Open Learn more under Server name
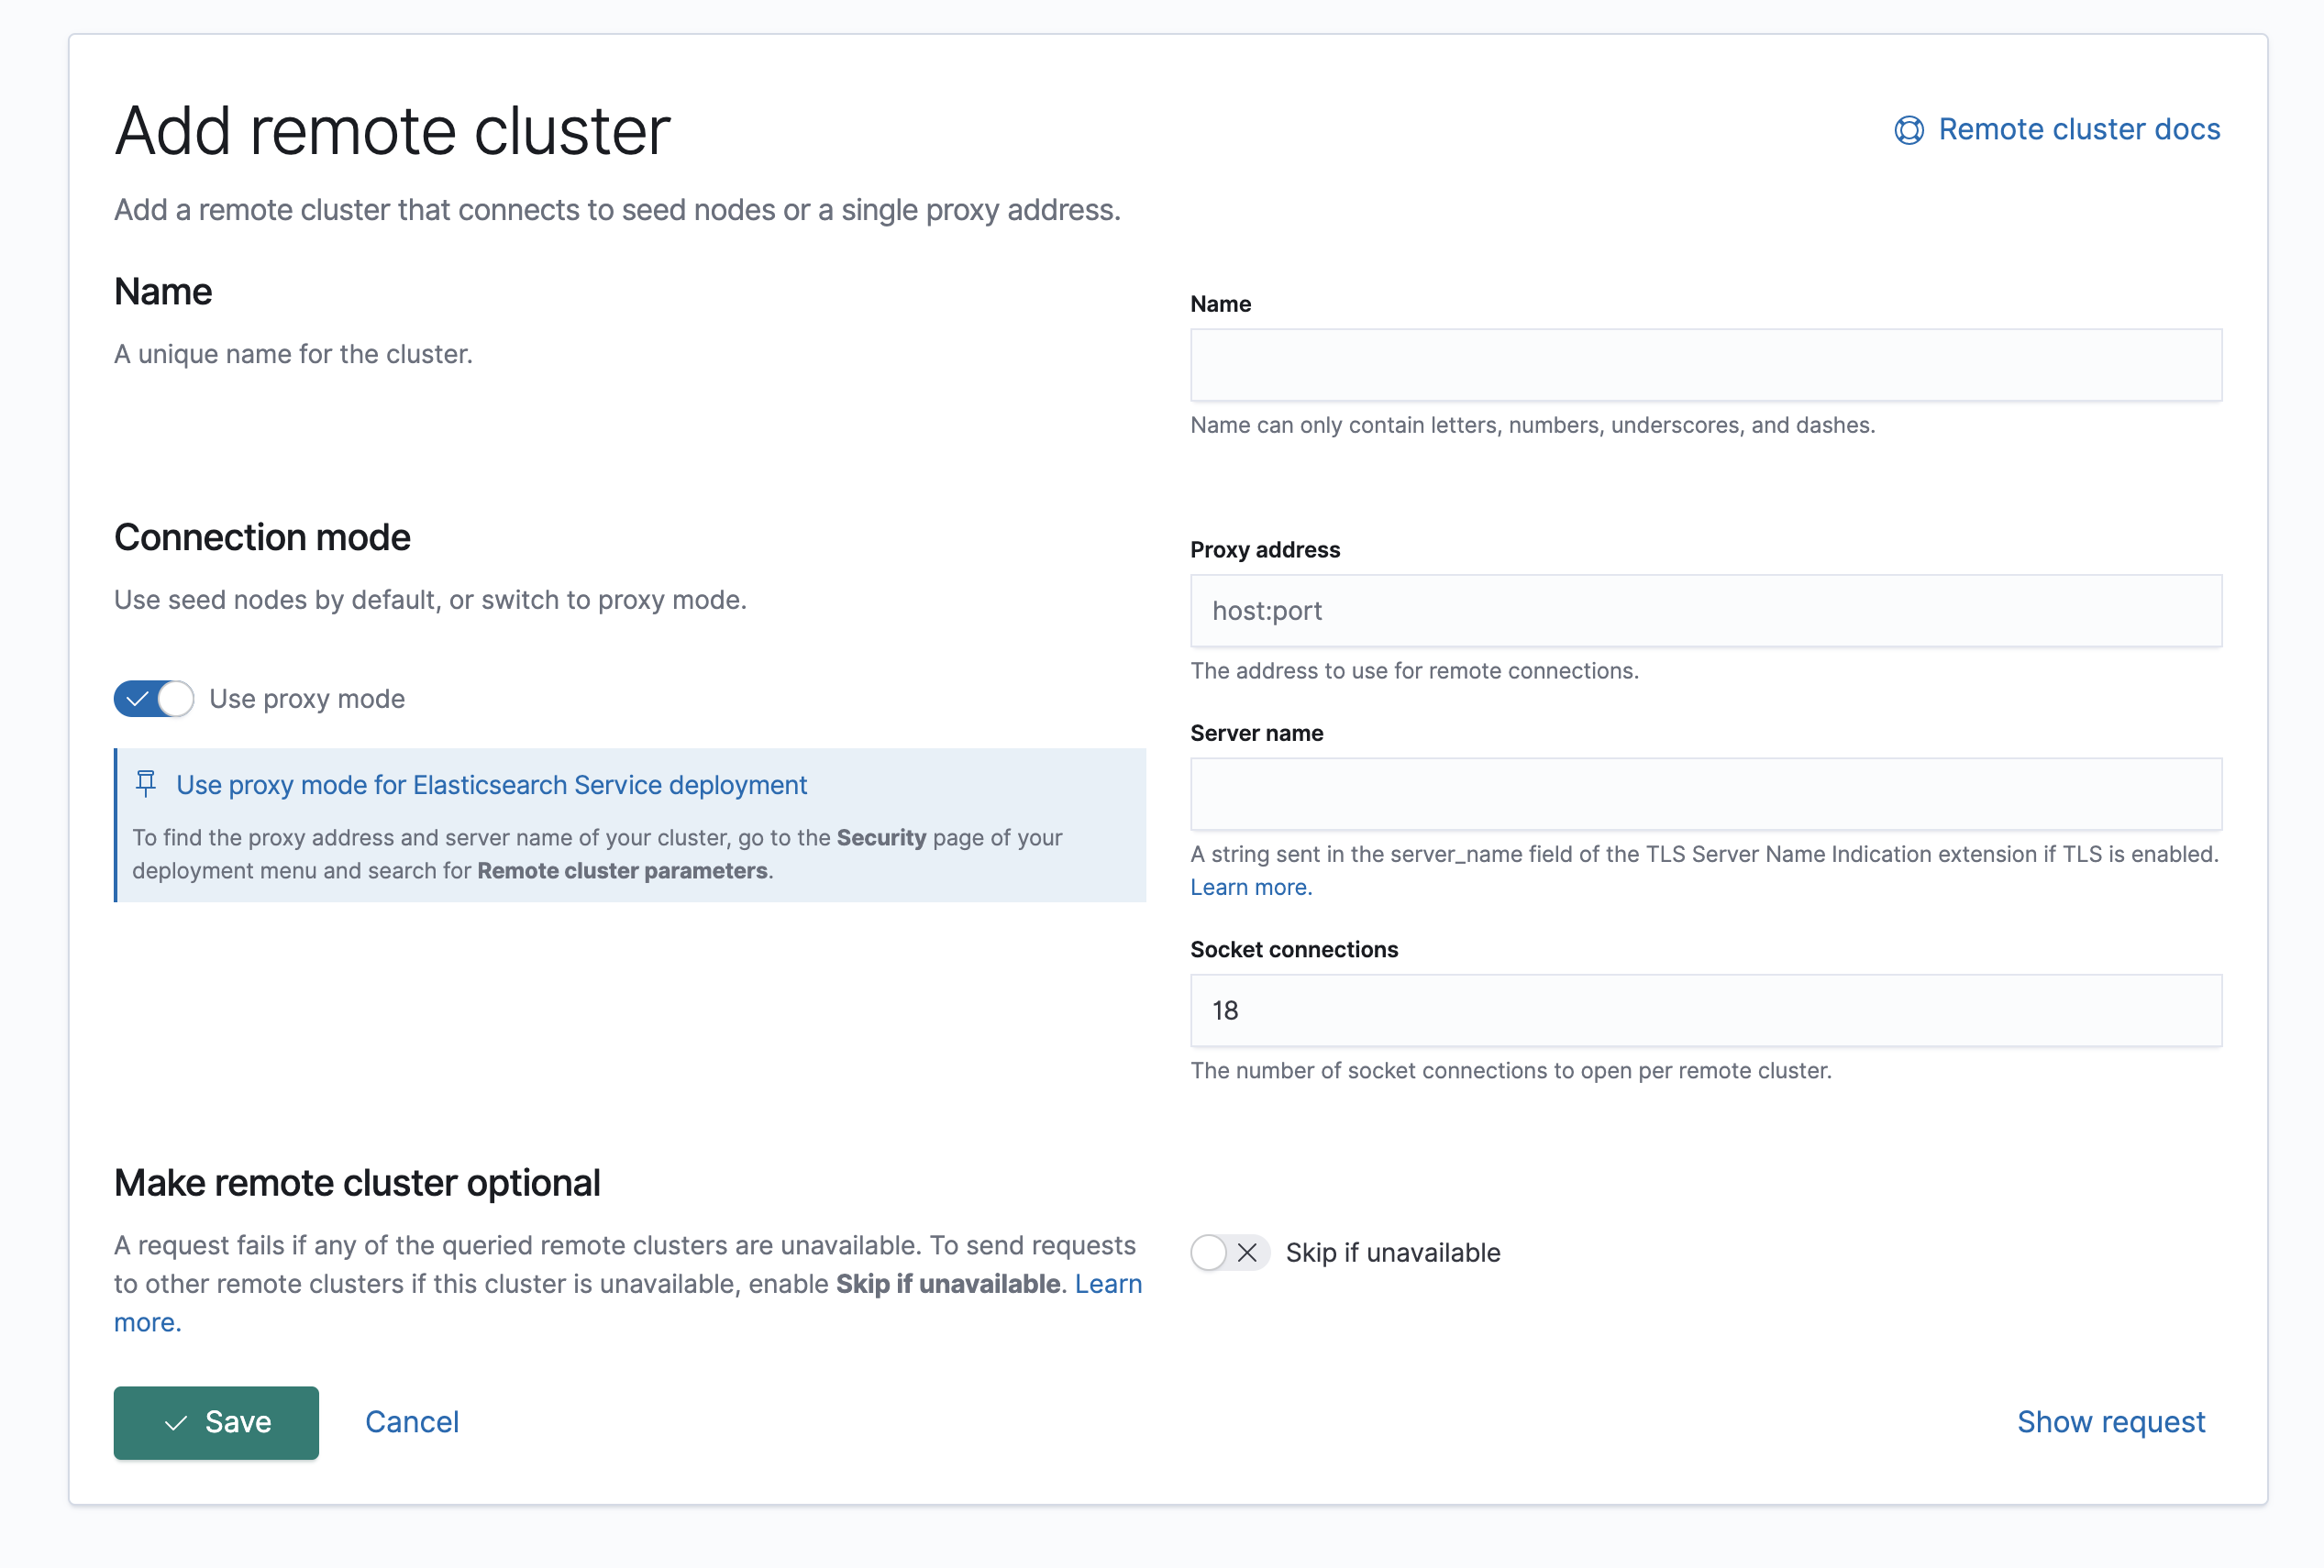Viewport: 2324px width, 1568px height. (x=1250, y=887)
